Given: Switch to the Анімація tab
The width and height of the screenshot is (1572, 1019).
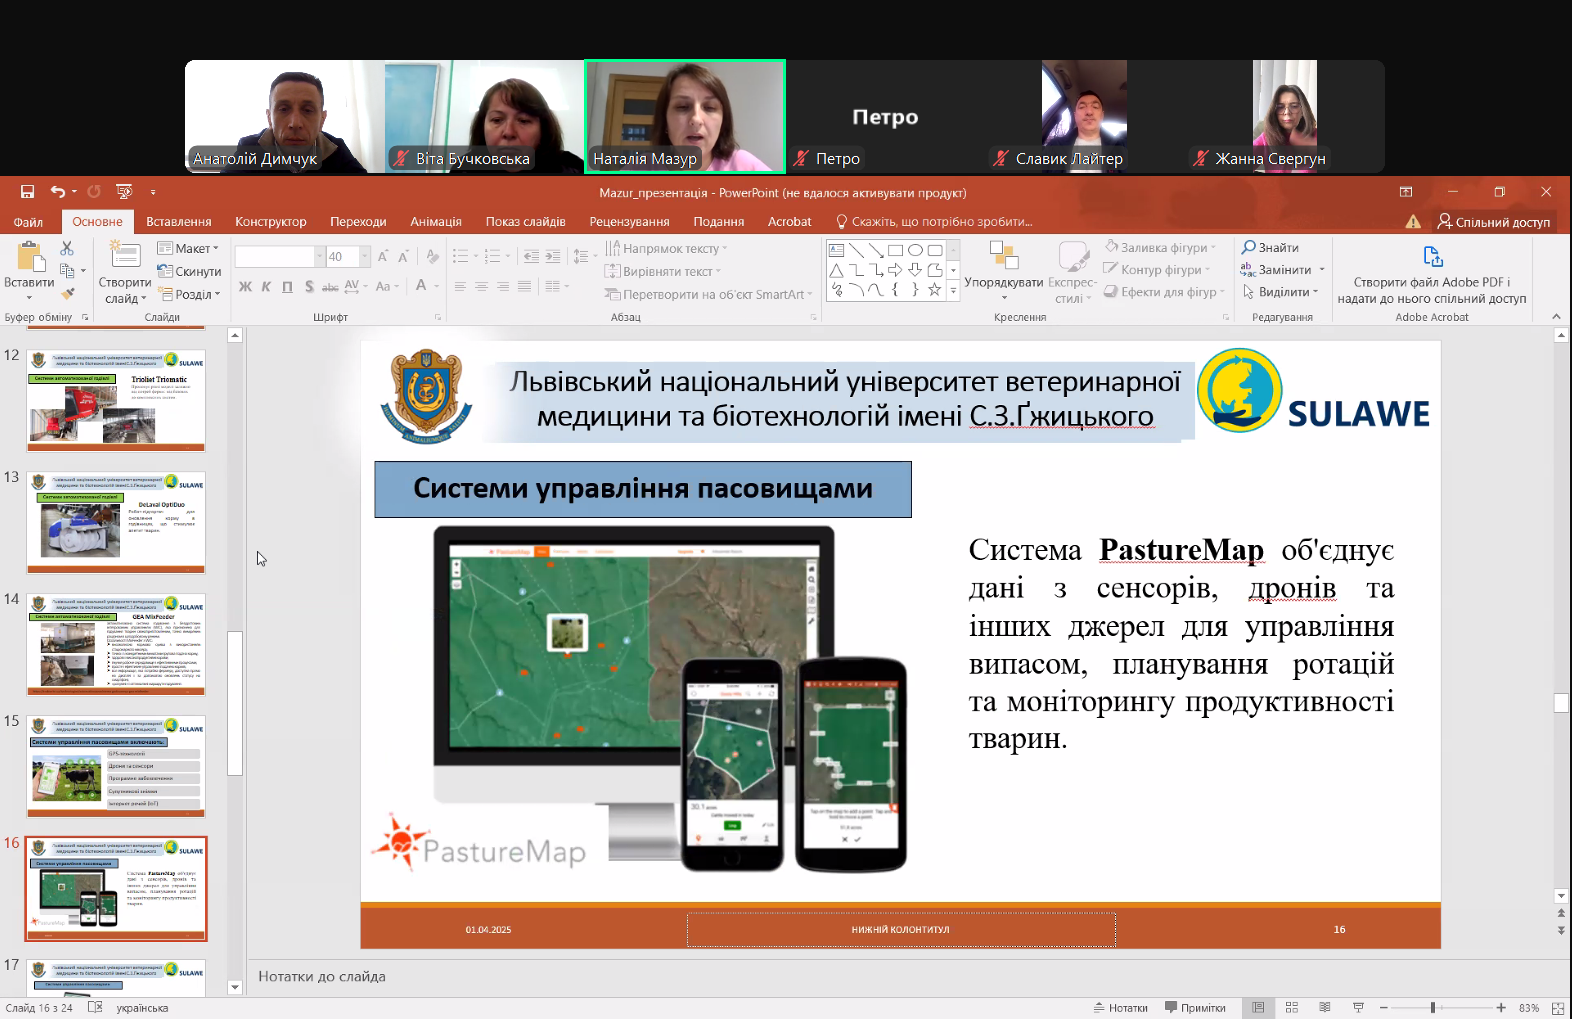Looking at the screenshot, I should tap(435, 222).
